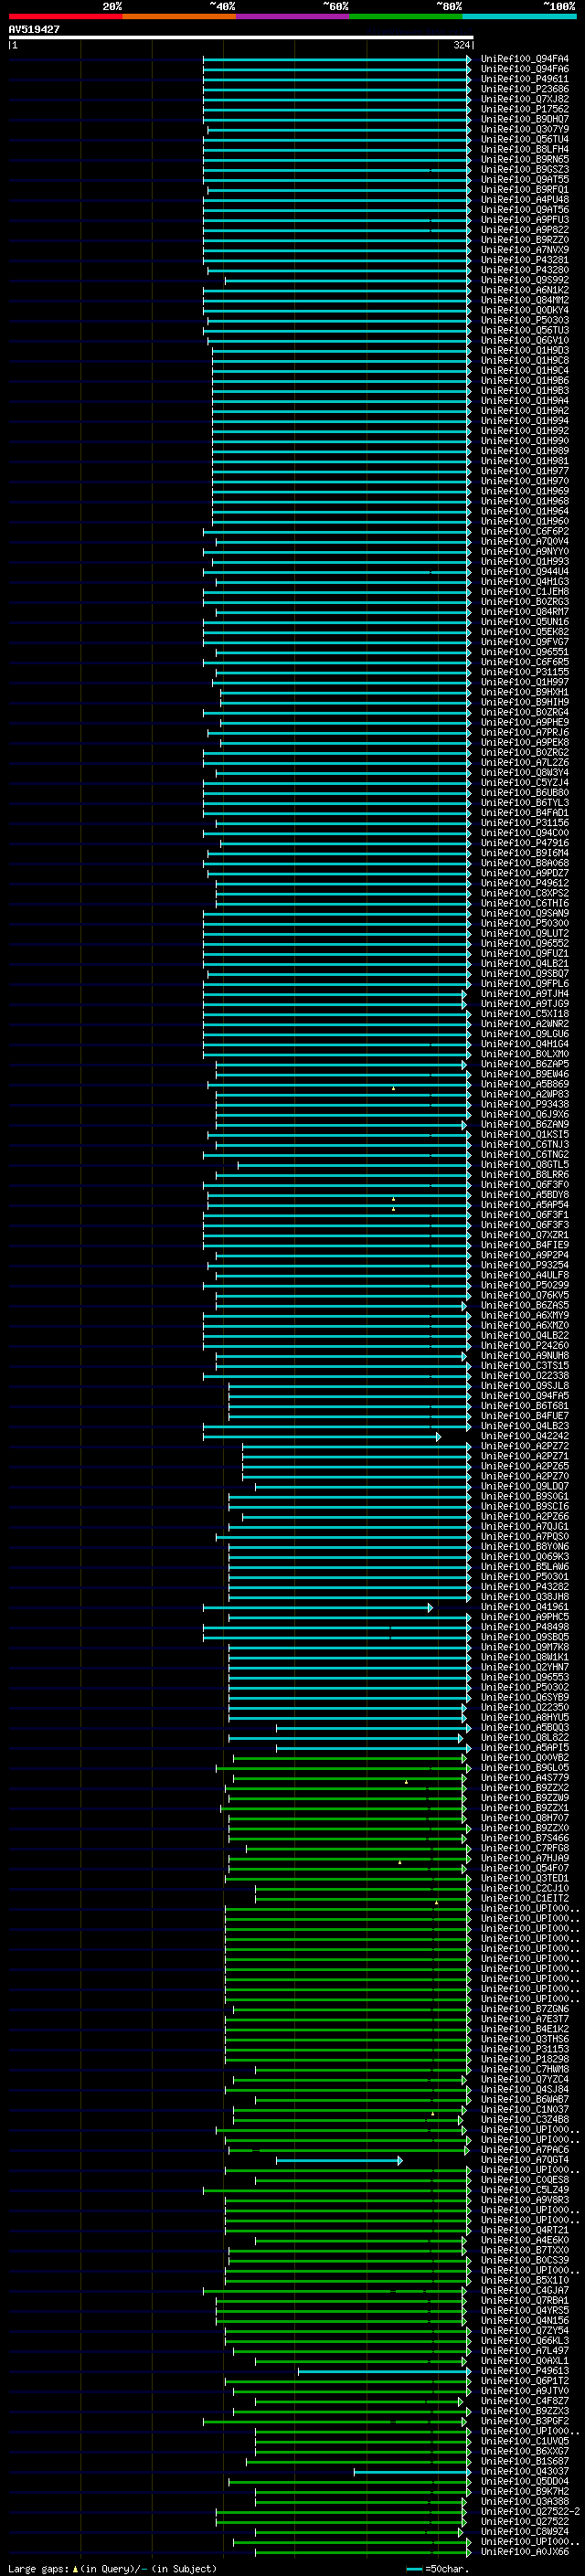Image resolution: width=585 pixels, height=2576 pixels.
Task: Select the UniRef100_A9PHE9 label
Action: (525, 722)
